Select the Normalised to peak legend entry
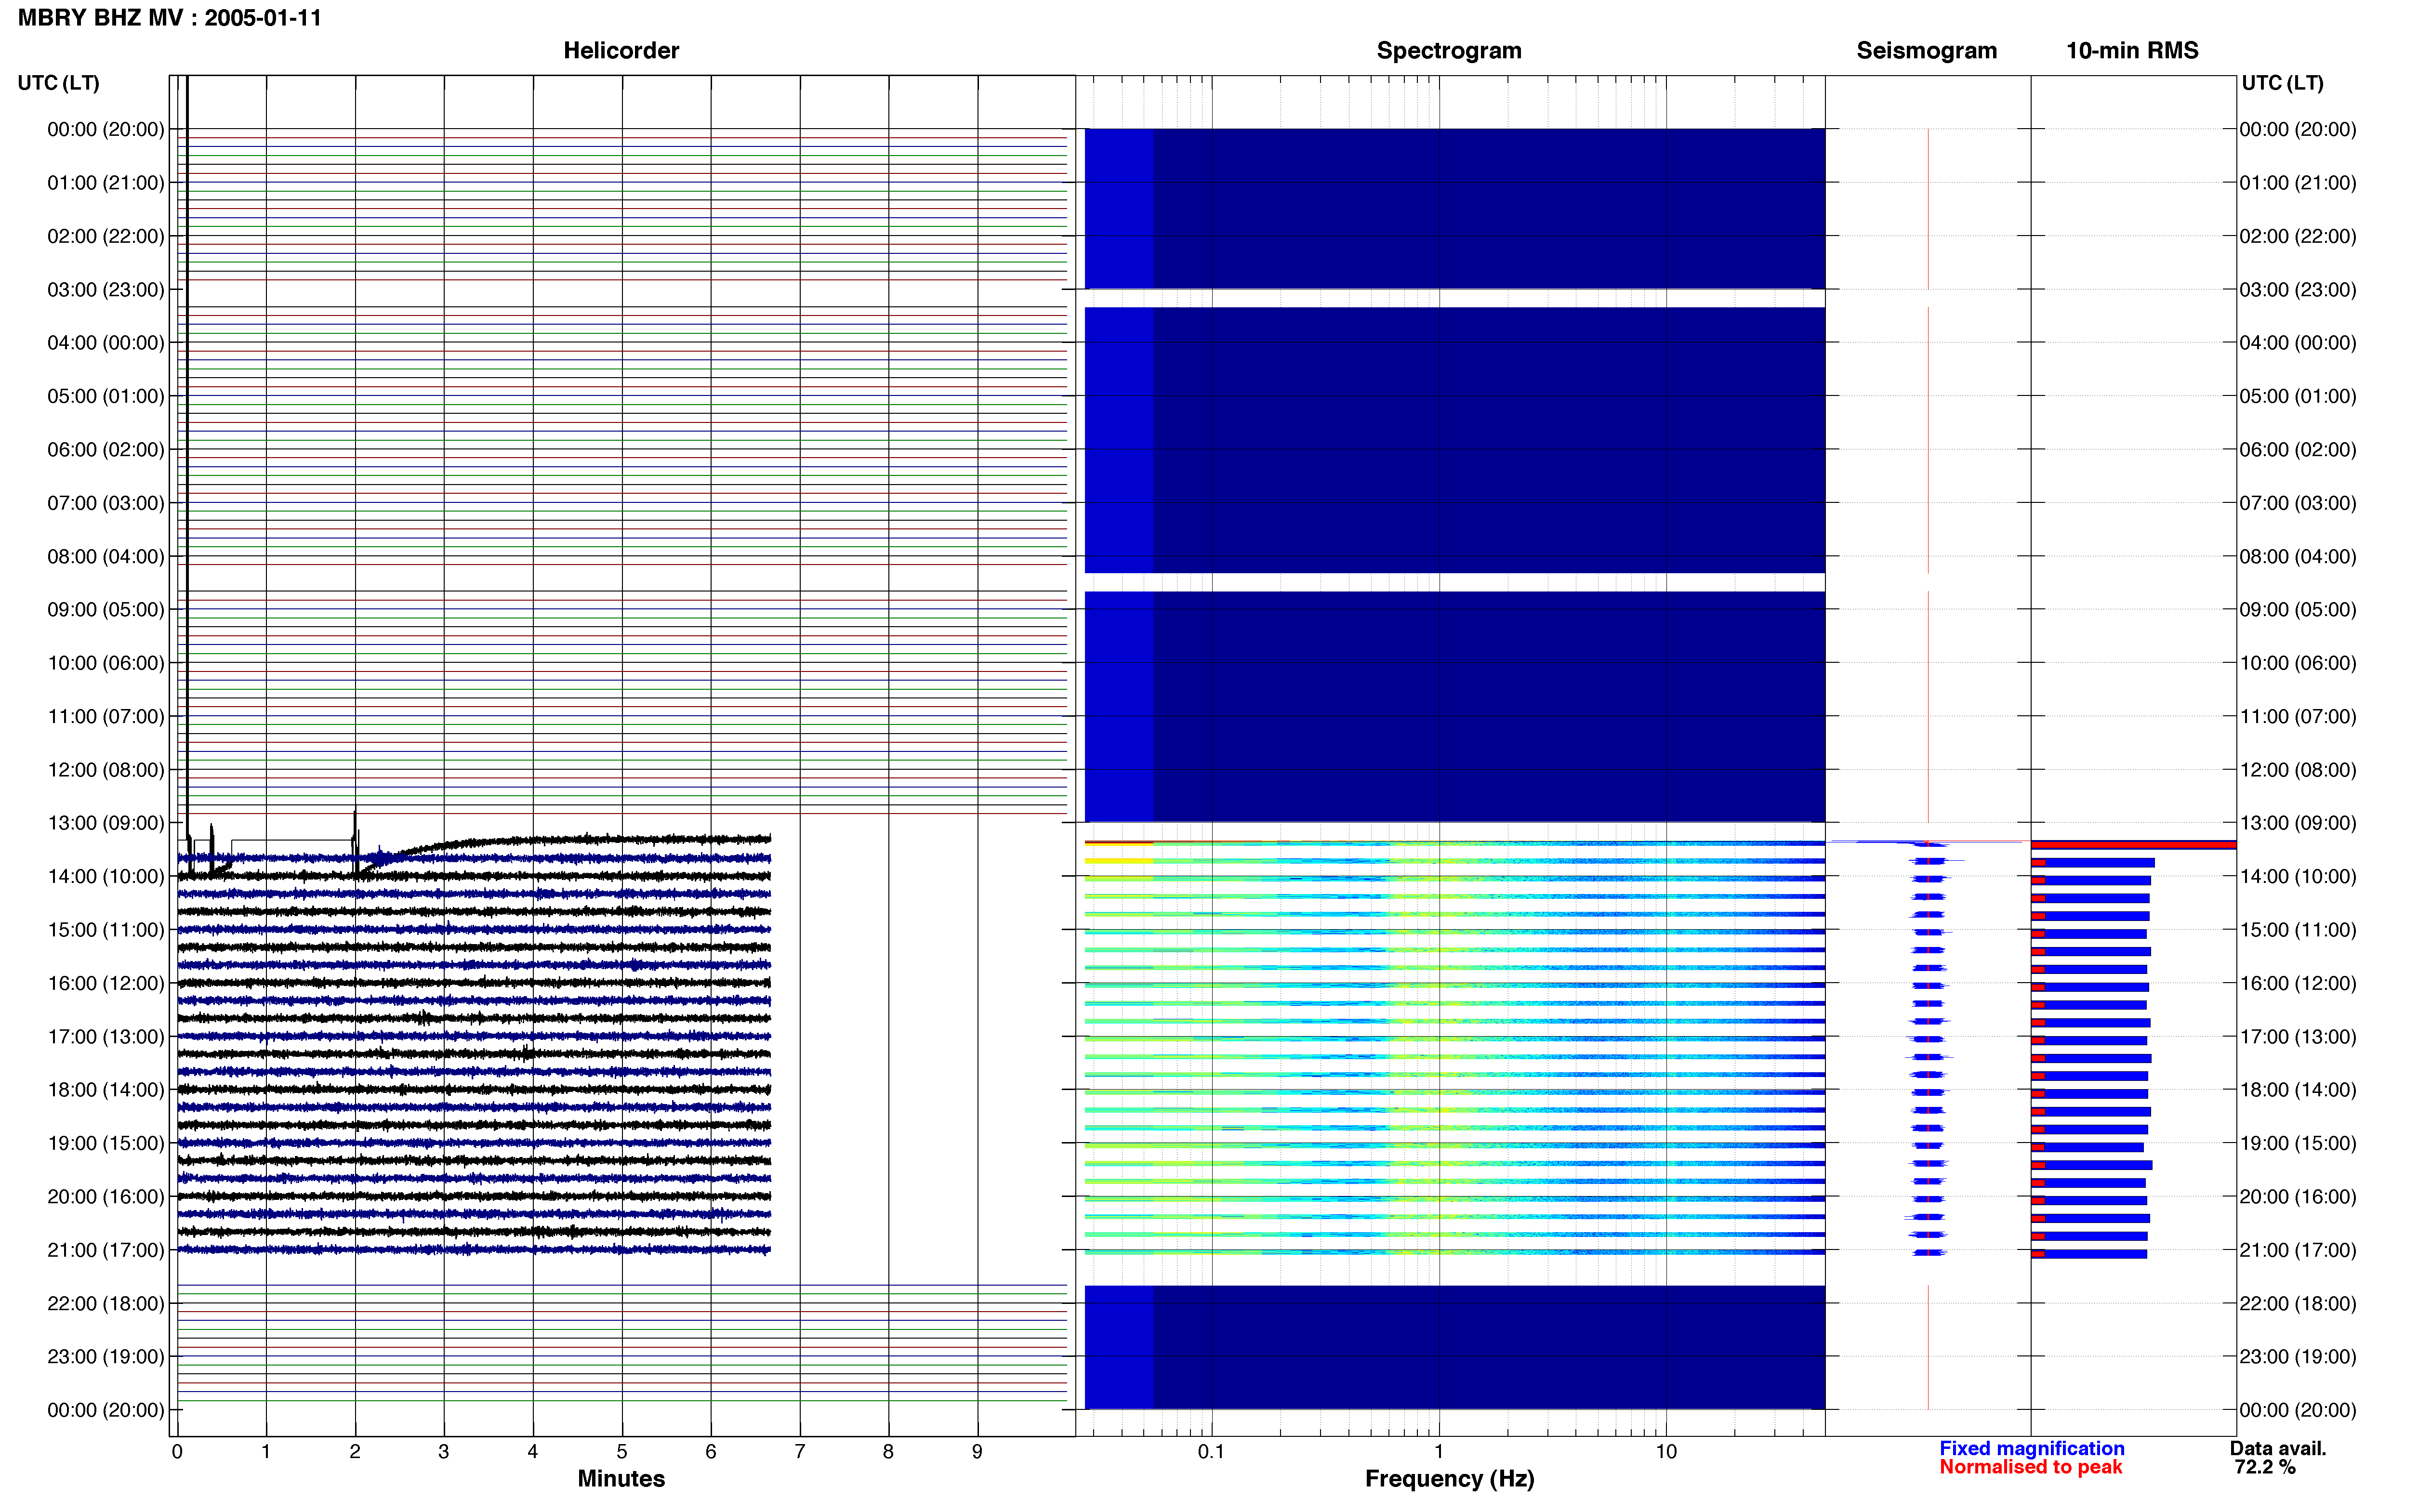Viewport: 2418px width, 1512px height. click(x=2030, y=1467)
